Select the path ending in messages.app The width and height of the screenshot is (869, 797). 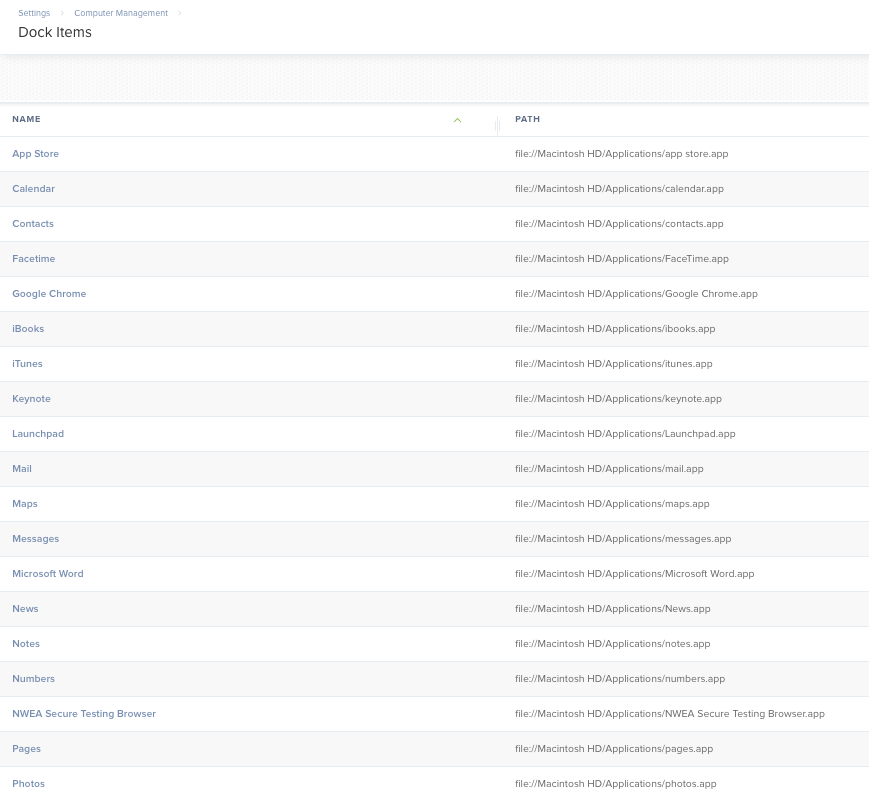pos(623,539)
